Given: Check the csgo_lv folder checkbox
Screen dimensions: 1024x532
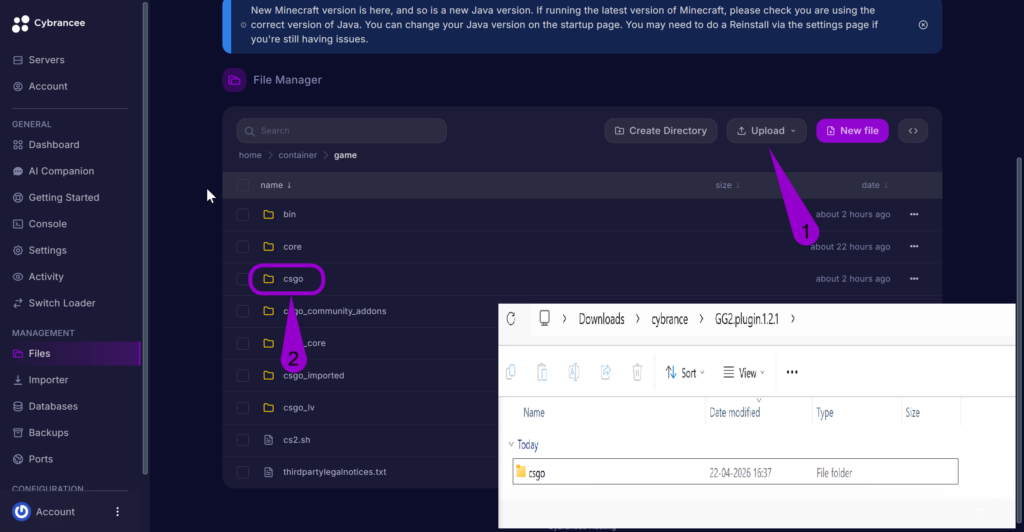Looking at the screenshot, I should 242,407.
